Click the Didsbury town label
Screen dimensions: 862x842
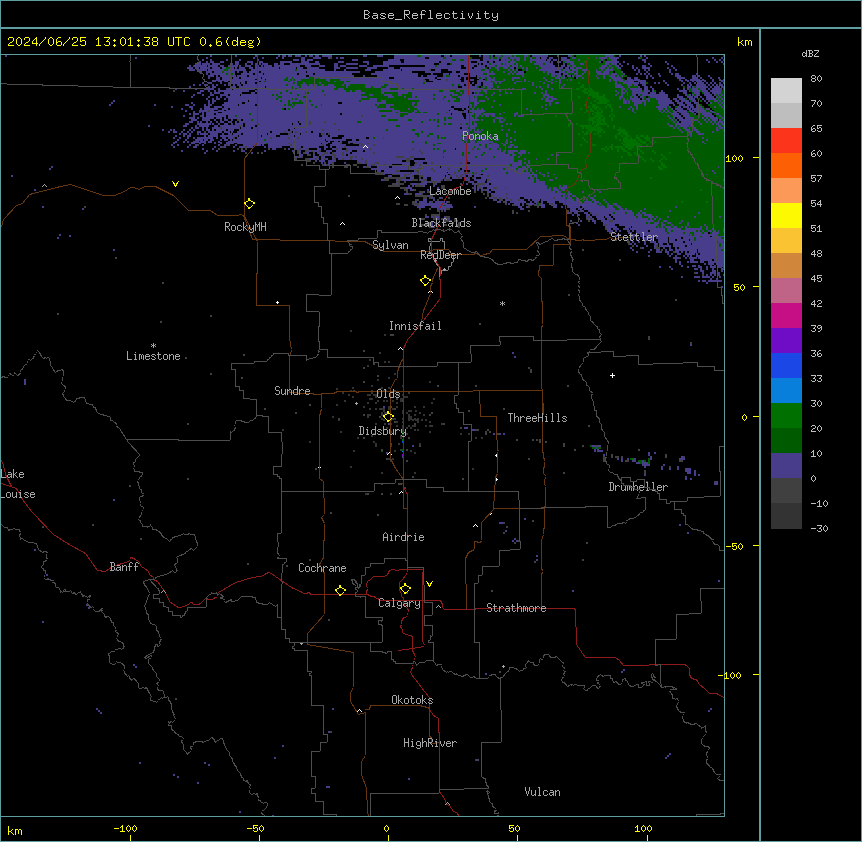383,431
